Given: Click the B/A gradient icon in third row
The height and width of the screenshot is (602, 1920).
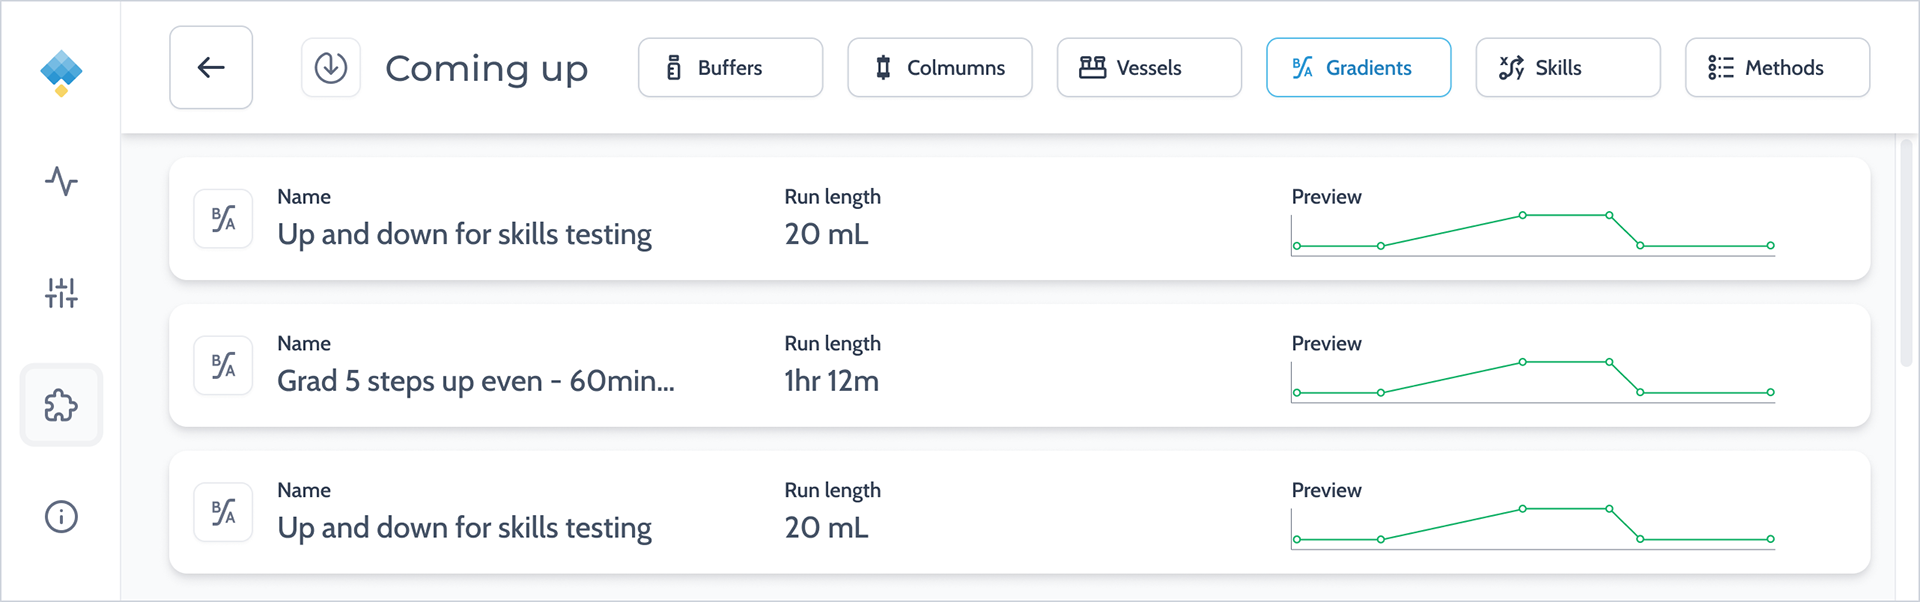Looking at the screenshot, I should 223,513.
